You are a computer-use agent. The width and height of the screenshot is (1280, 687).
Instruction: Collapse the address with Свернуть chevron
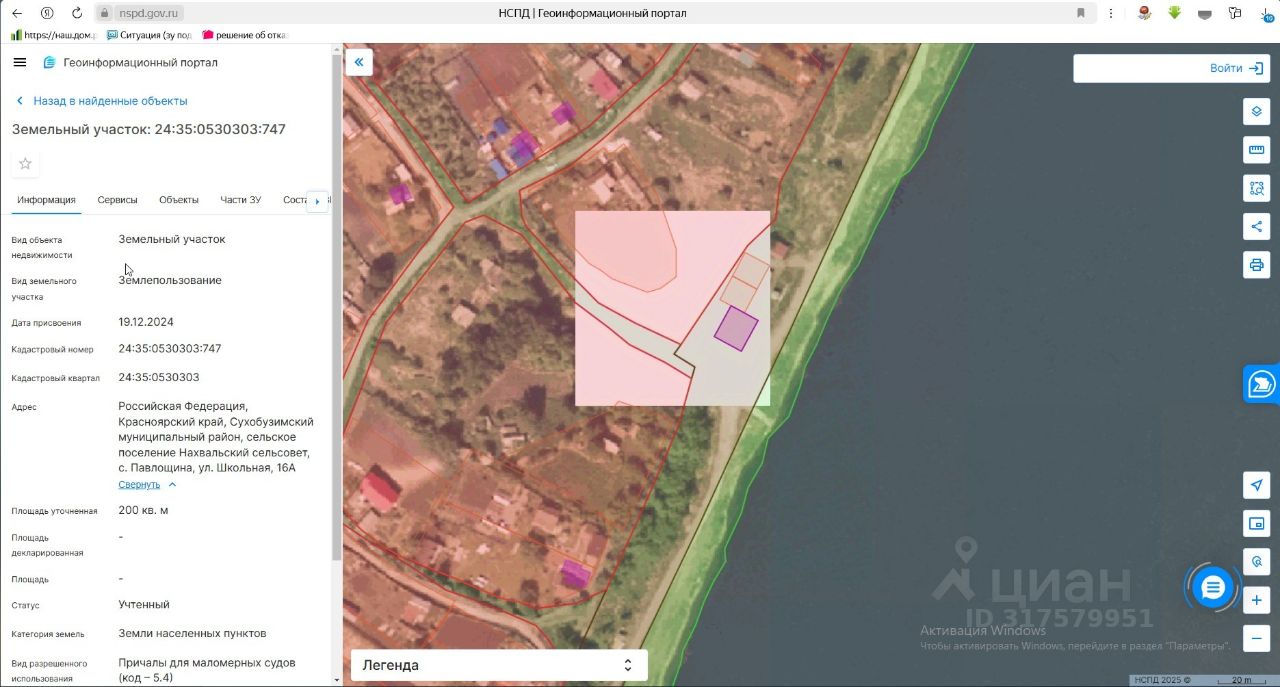[172, 484]
